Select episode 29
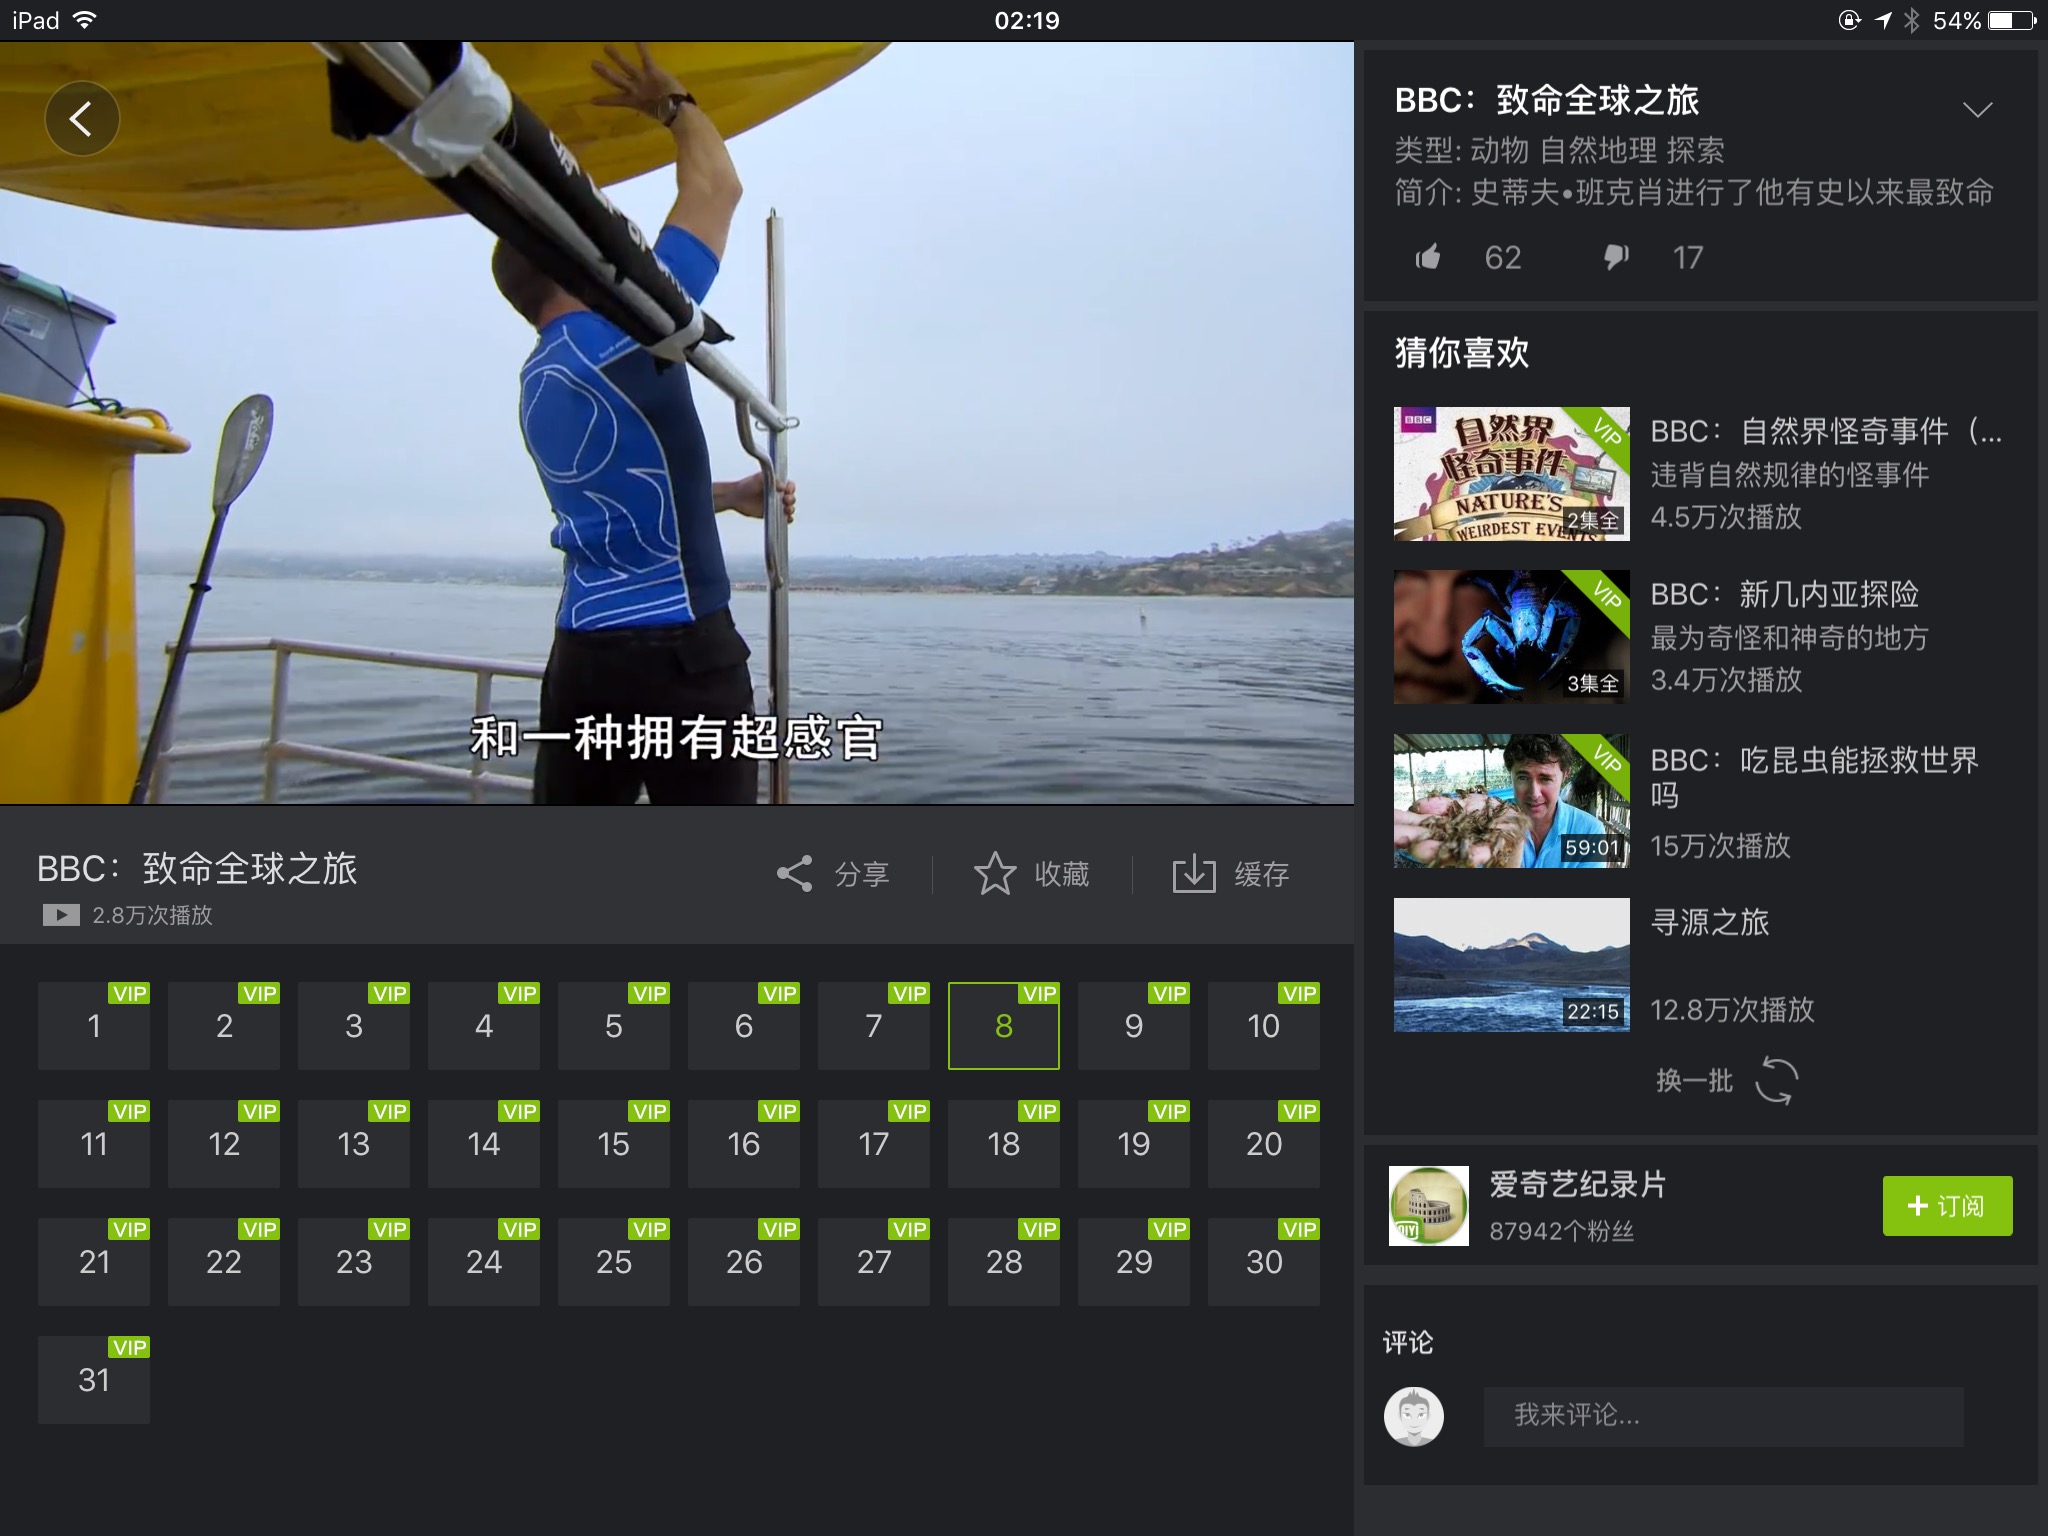 [1134, 1262]
